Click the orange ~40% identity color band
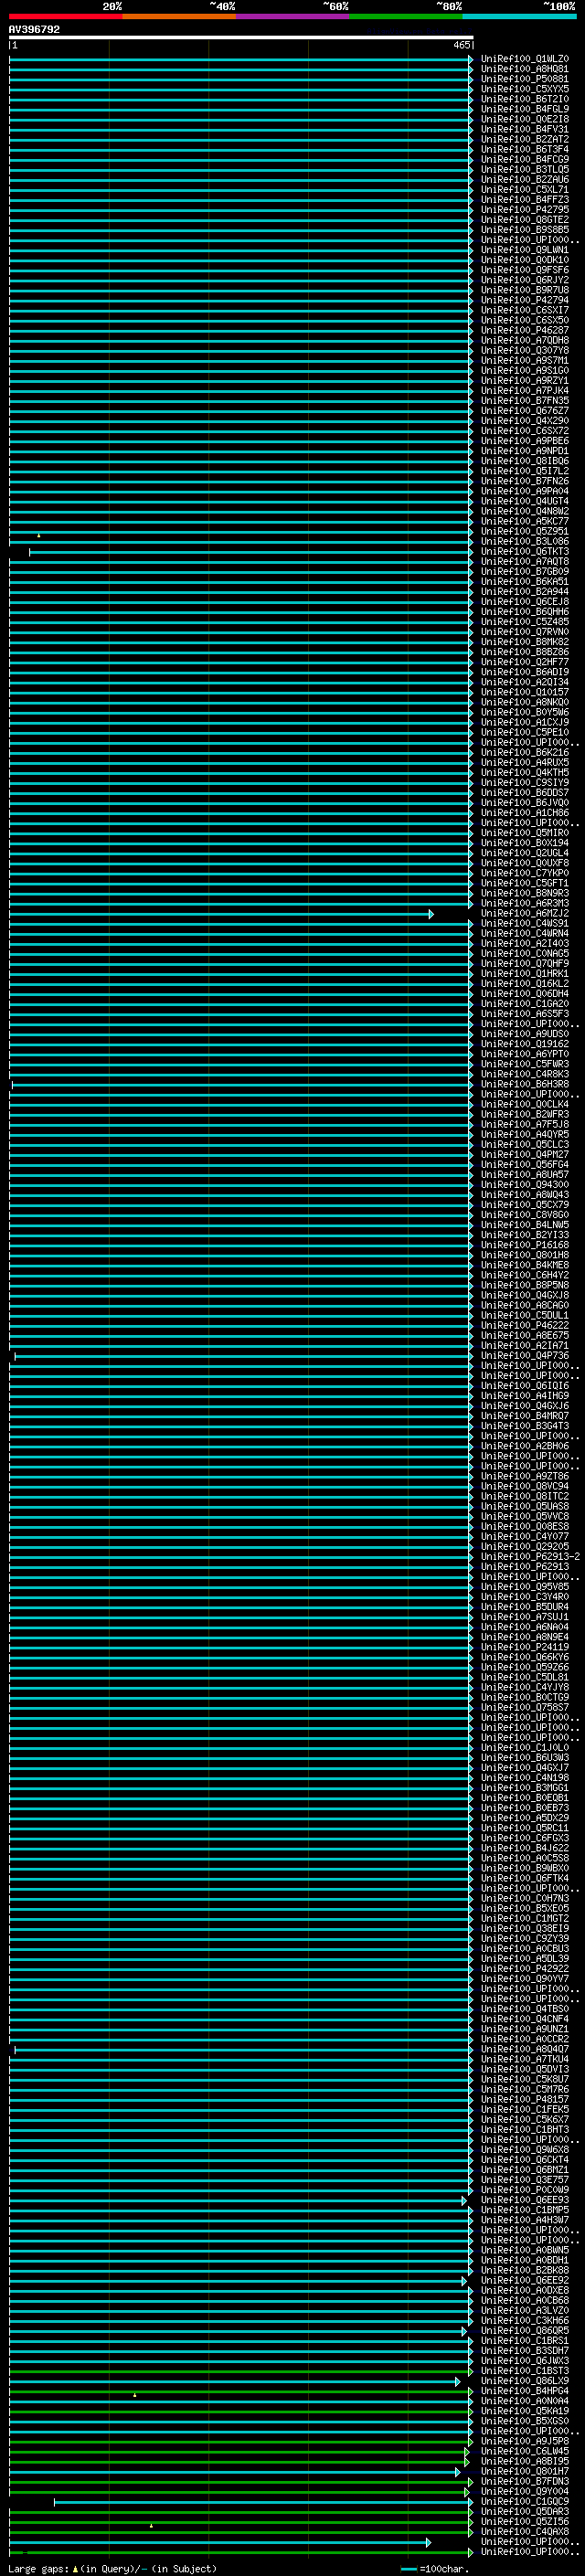Viewport: 585px width, 2576px height. (x=179, y=16)
